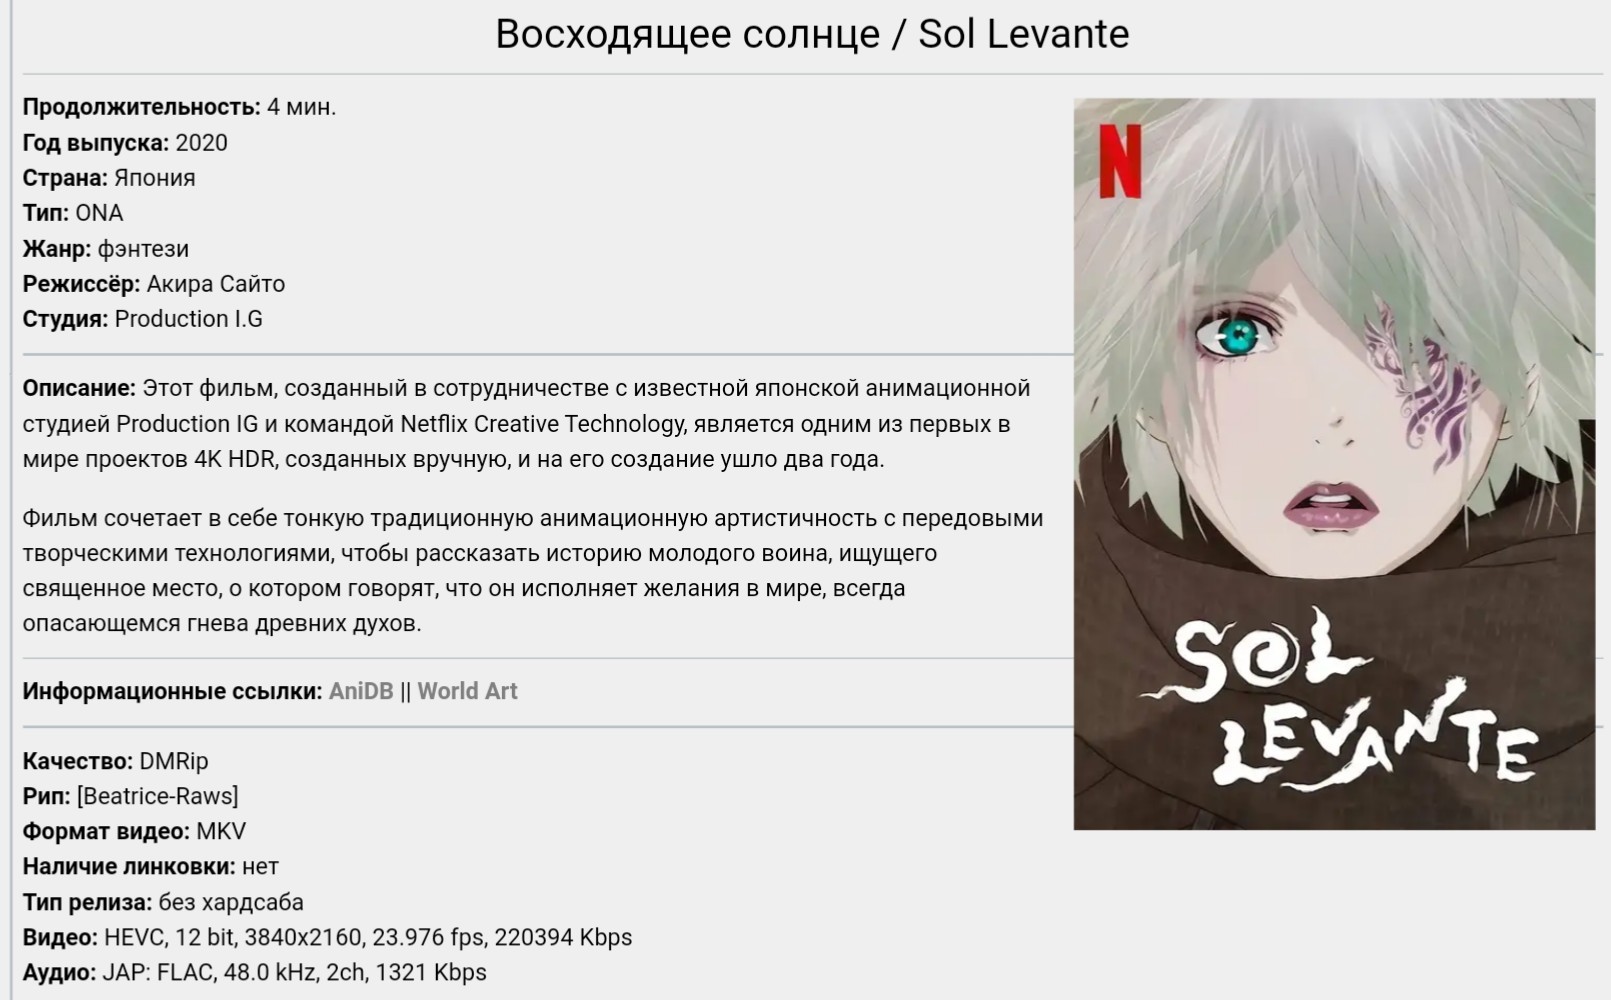Click the release type value 'без хардсаба'
1611x1000 pixels.
230,902
